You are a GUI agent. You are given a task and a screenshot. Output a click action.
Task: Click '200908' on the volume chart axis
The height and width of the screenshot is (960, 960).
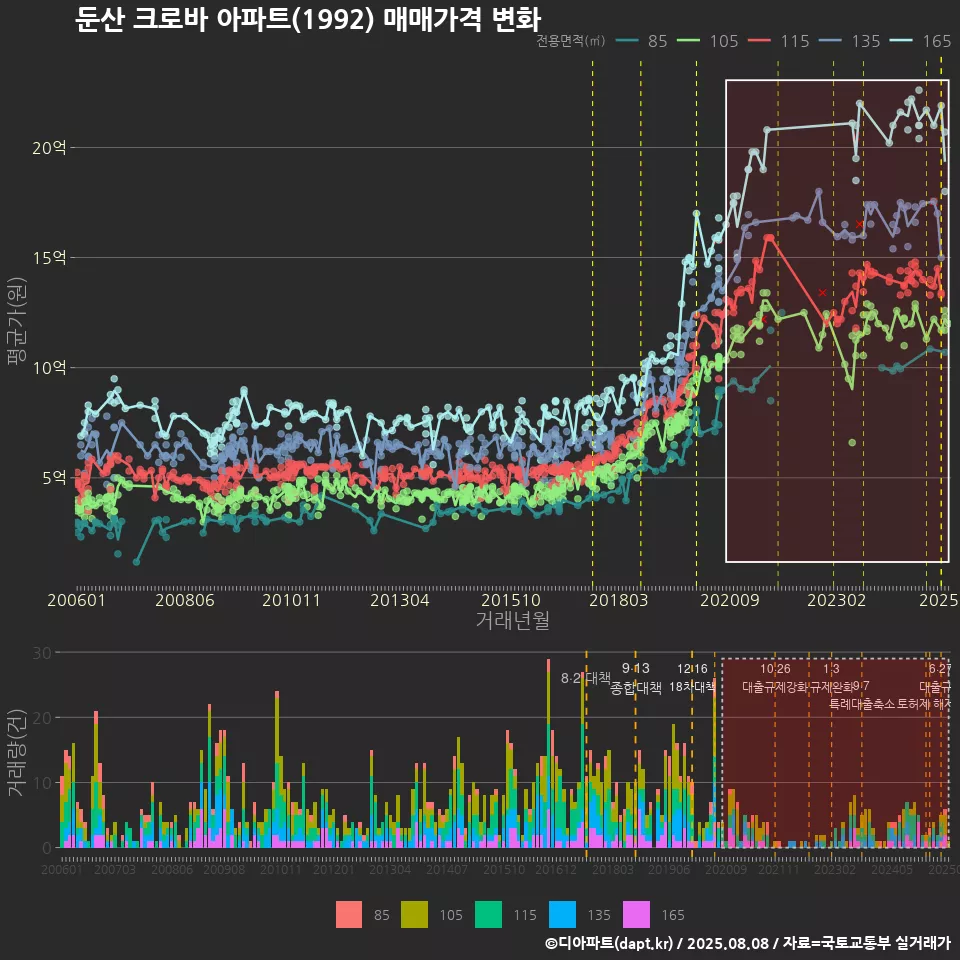(x=224, y=869)
